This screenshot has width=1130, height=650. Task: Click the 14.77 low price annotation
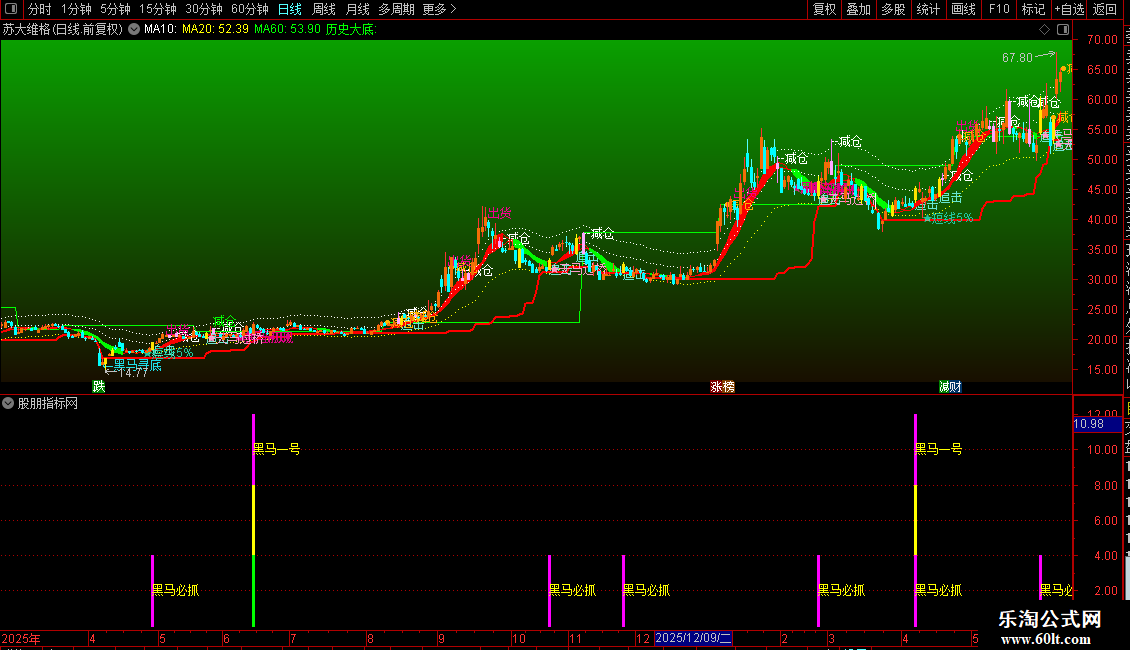[x=133, y=373]
